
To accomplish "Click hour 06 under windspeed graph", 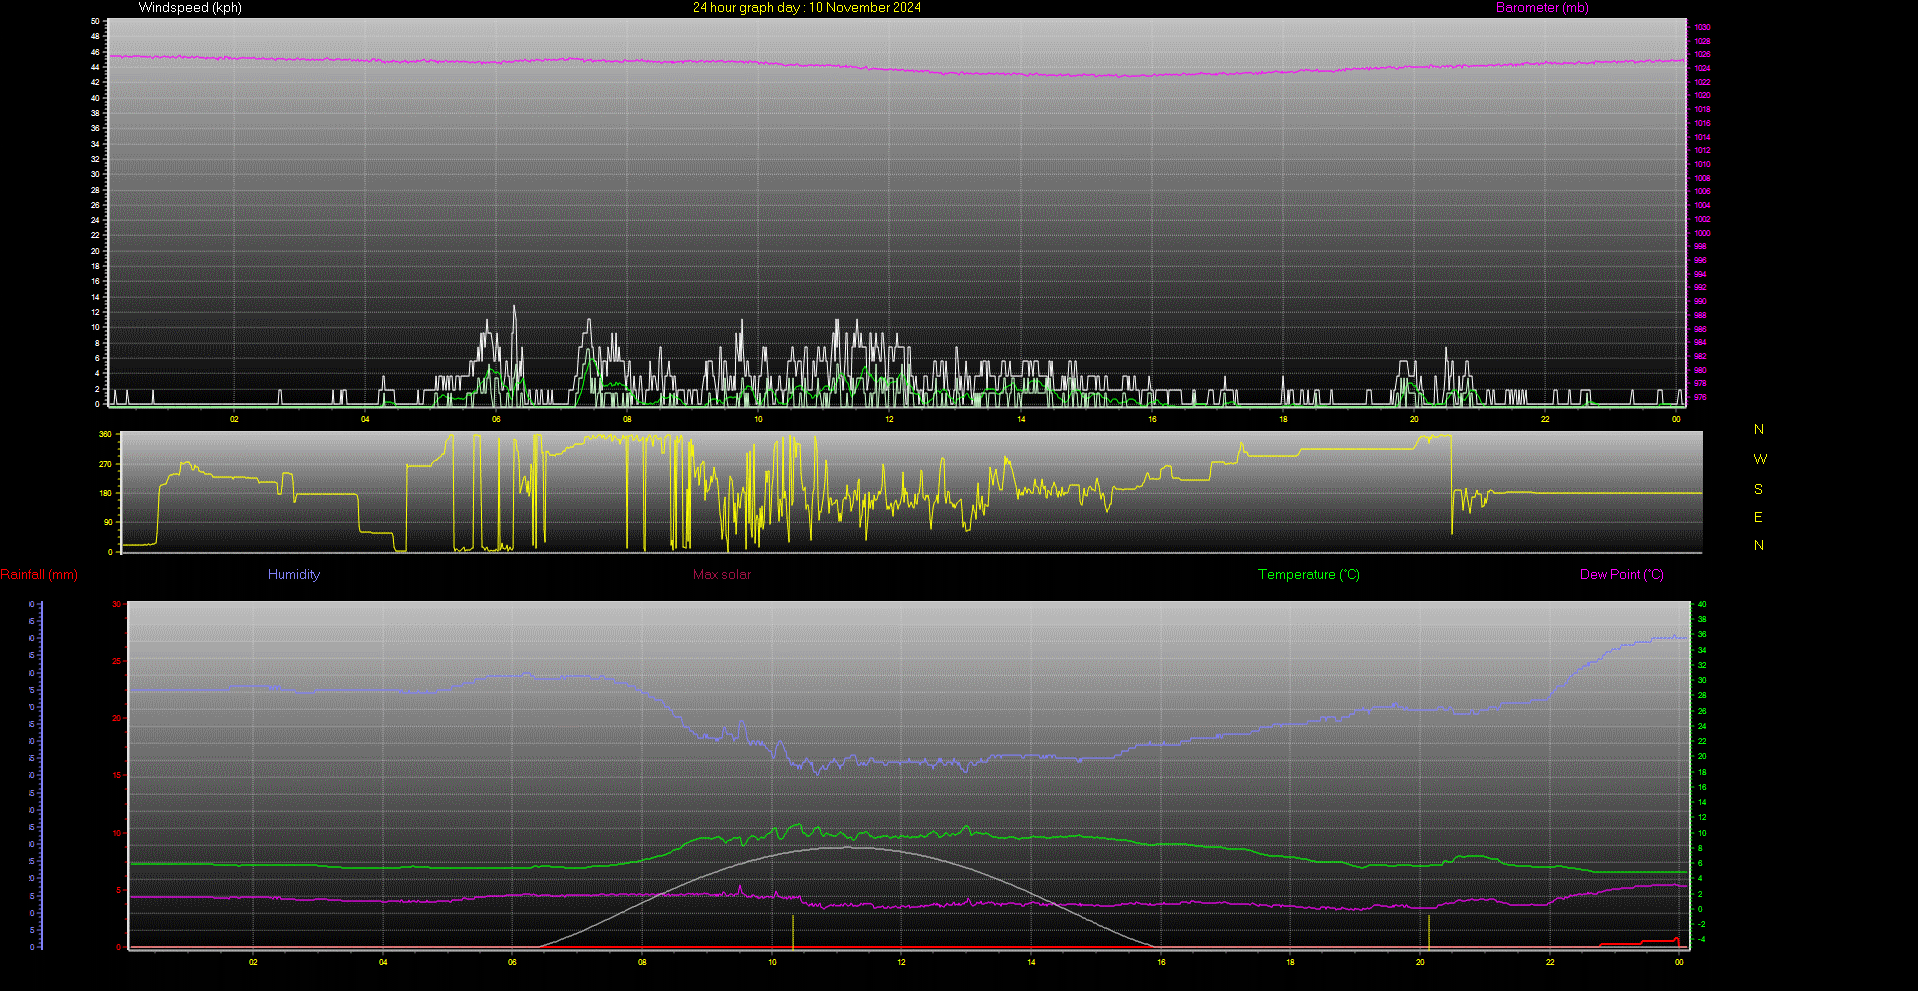I will 496,419.
